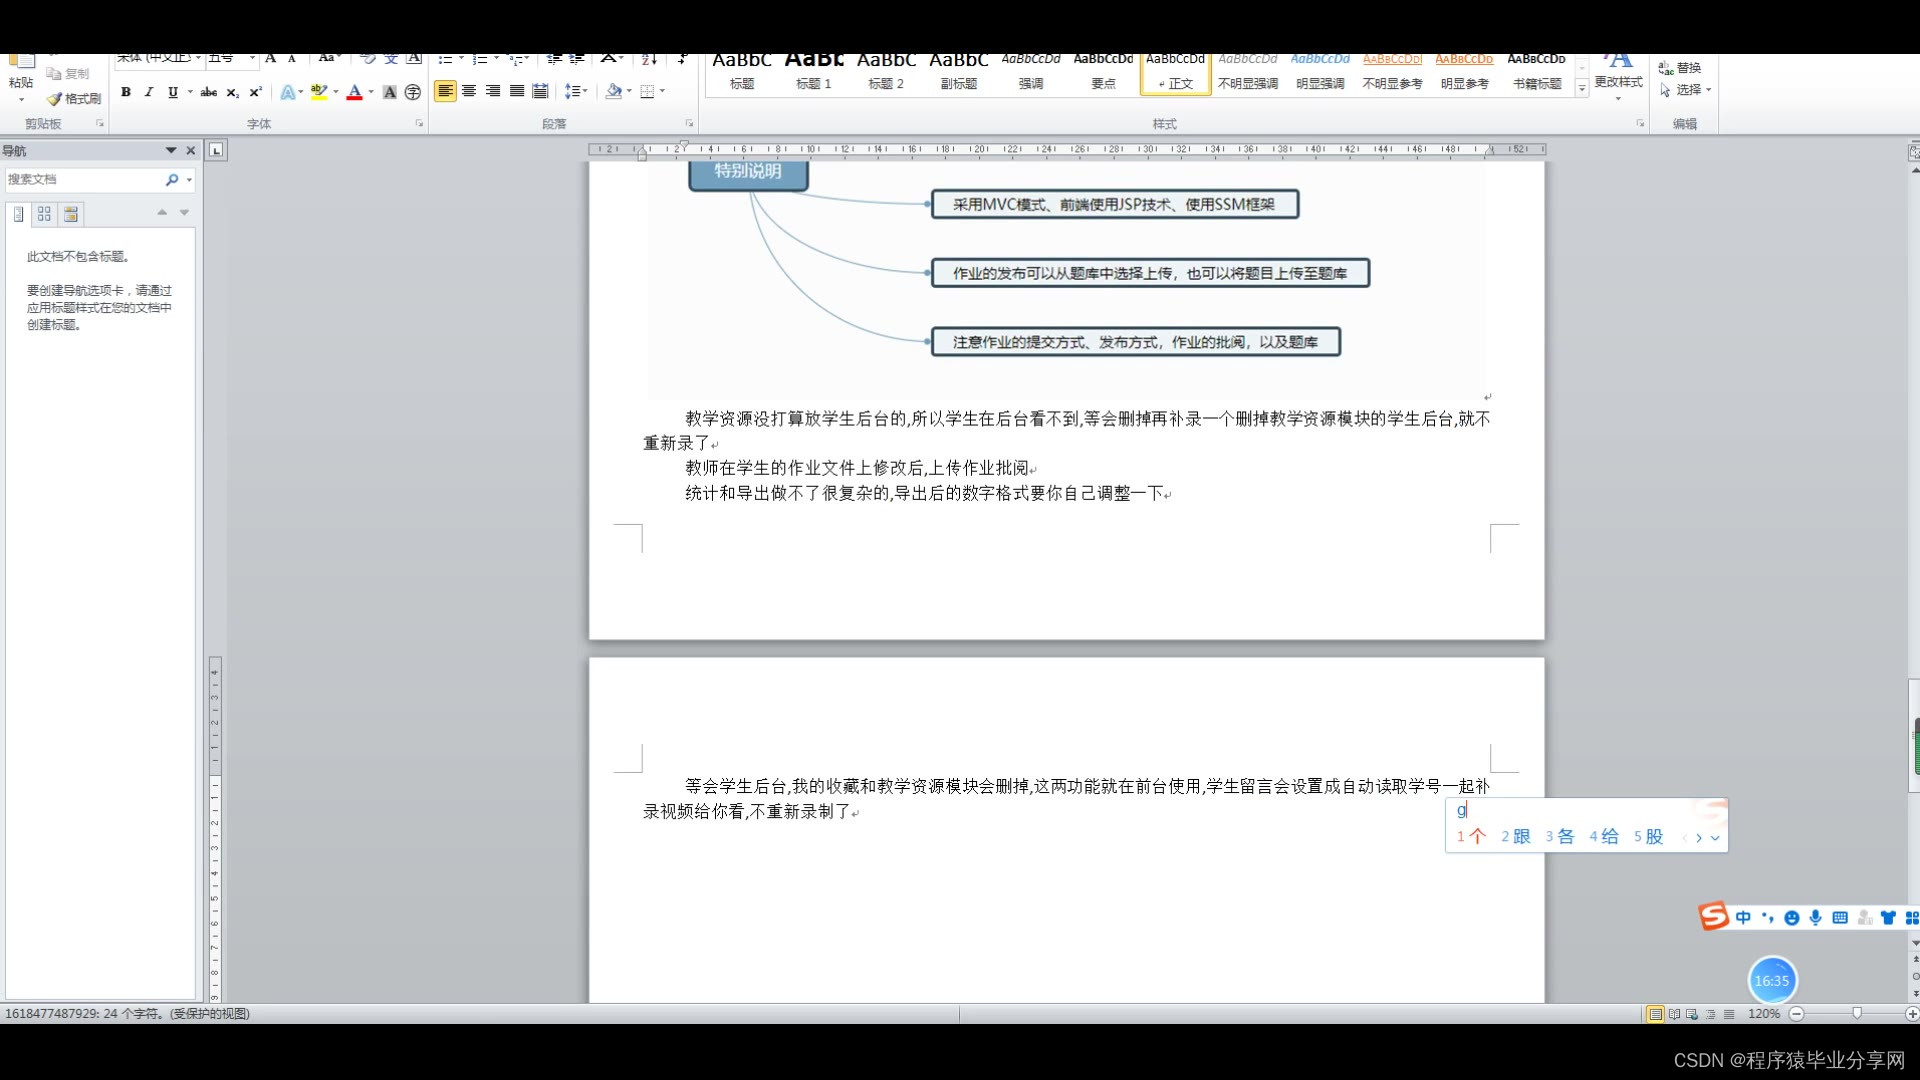Open the font color dropdown arrow
The image size is (1920, 1080).
tap(371, 92)
